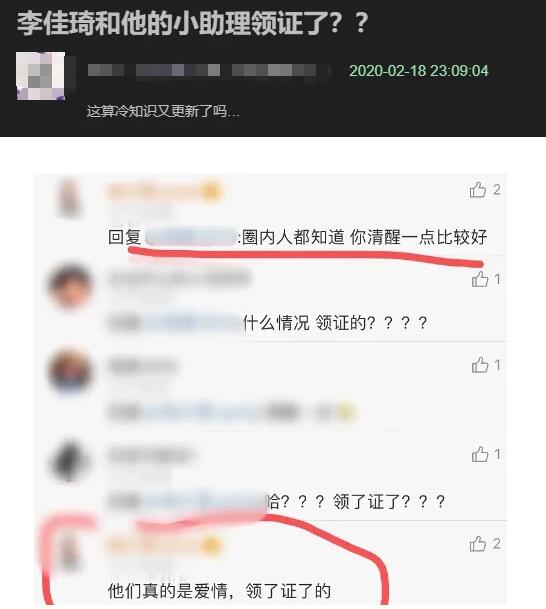Click comment text '他们真的是爱情,领了证了的'

pos(219,591)
